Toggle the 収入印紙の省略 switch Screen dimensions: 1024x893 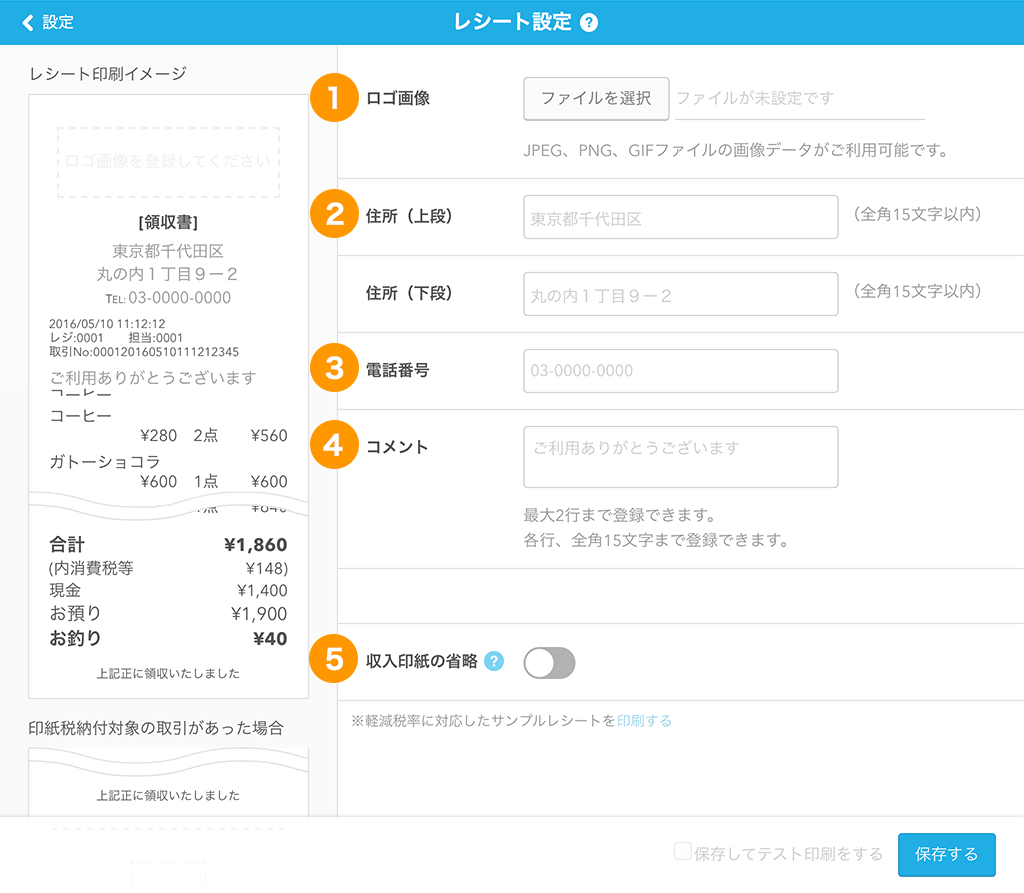549,663
